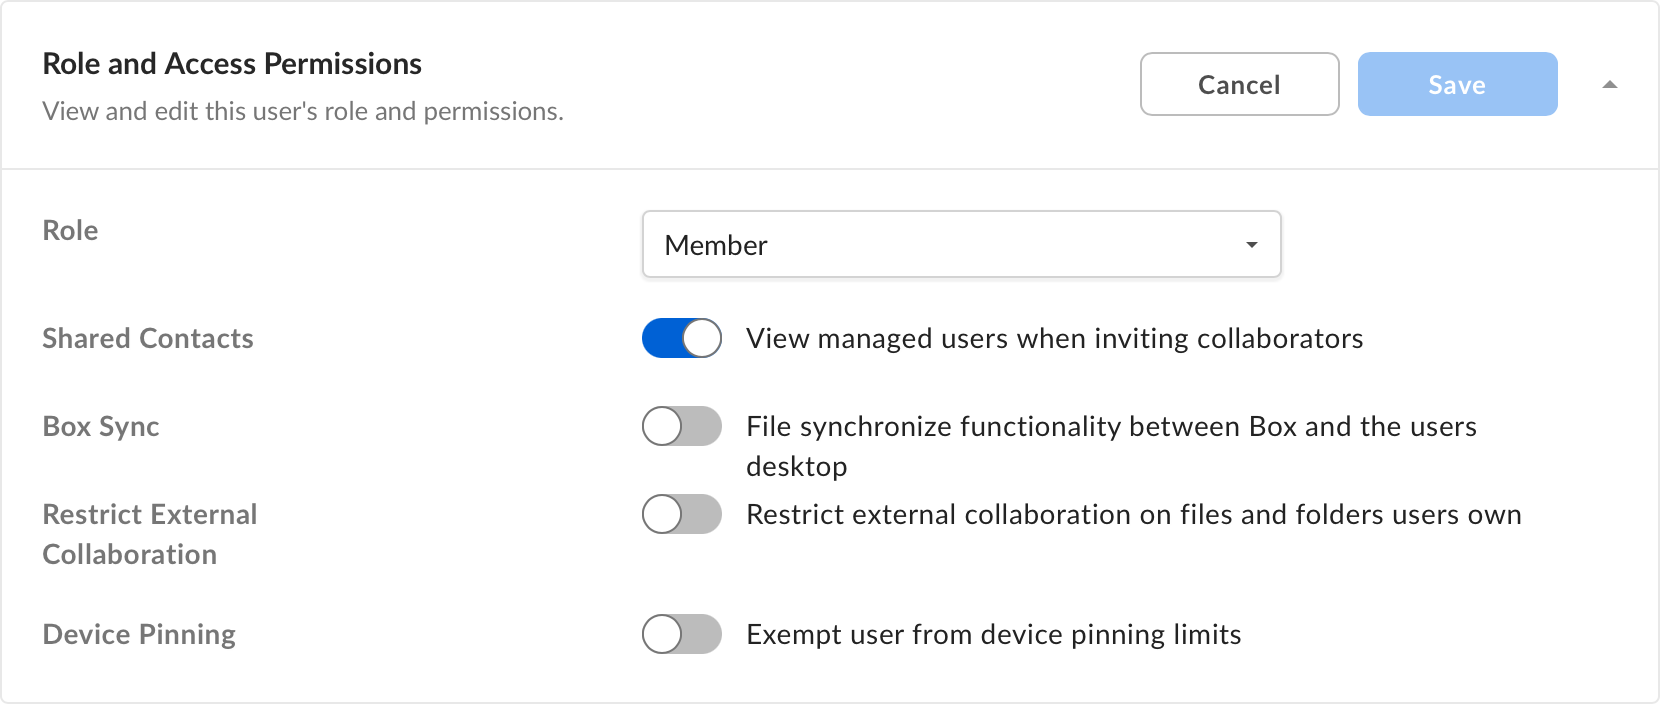1660x704 pixels.
Task: Save the role and access permissions
Action: [1457, 84]
